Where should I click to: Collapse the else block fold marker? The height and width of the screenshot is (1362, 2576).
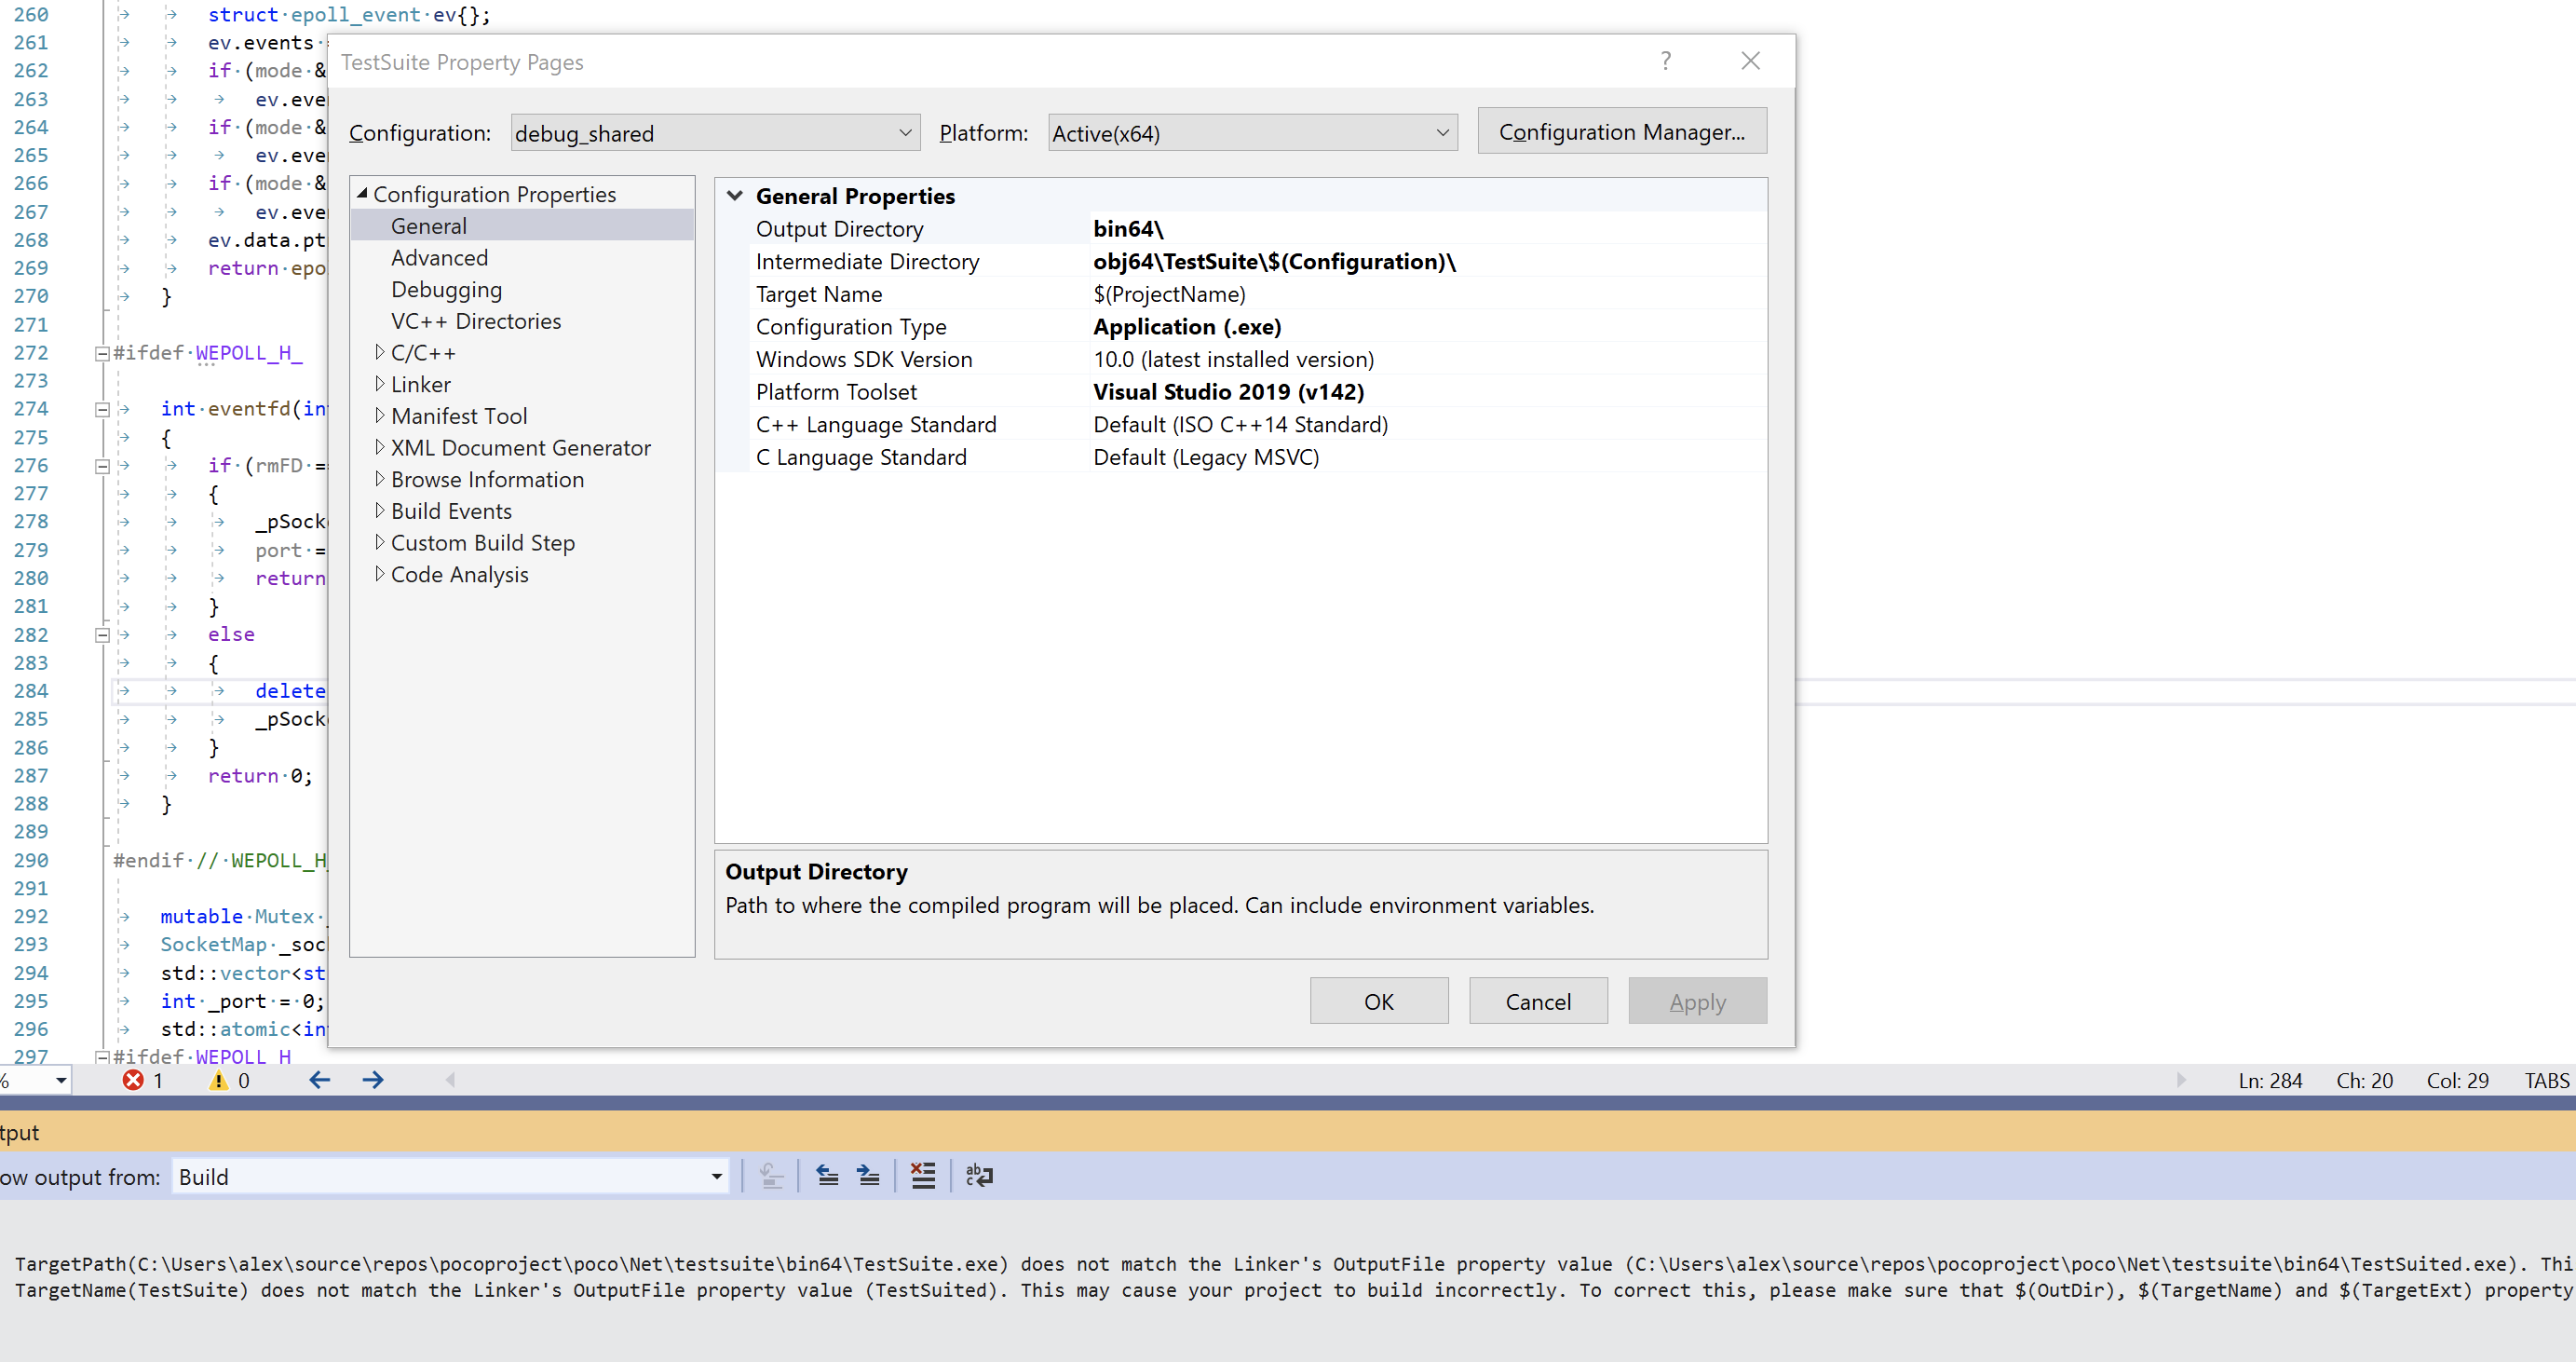(102, 635)
